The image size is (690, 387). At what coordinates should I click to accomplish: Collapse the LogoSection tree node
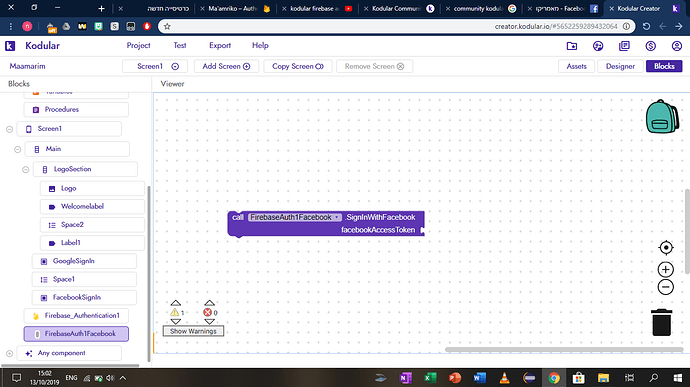26,170
